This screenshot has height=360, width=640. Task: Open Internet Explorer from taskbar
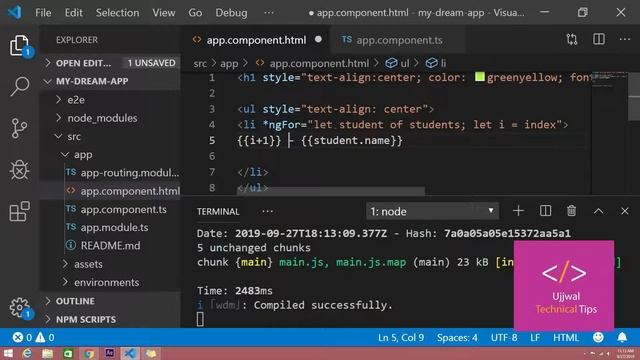(27, 353)
